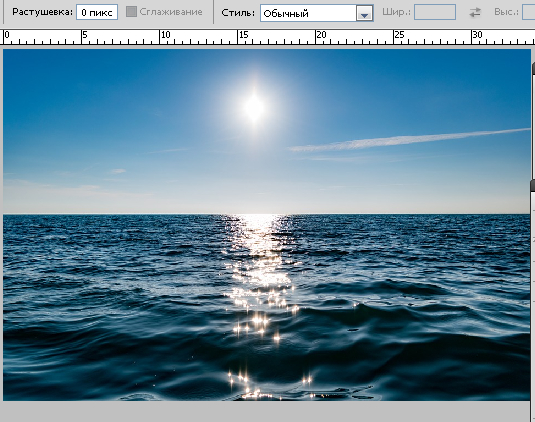Click the 15 mark on the horizontal ruler
The height and width of the screenshot is (422, 535).
pyautogui.click(x=243, y=35)
